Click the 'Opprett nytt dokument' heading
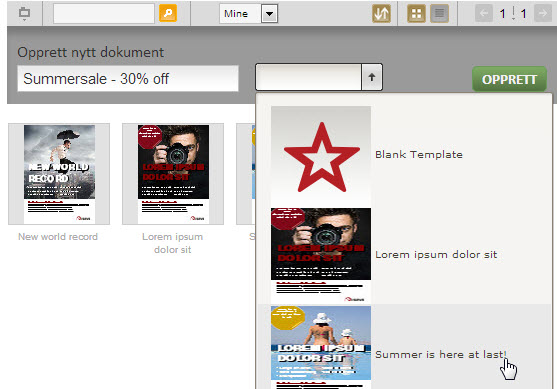557x389 pixels. [x=91, y=53]
